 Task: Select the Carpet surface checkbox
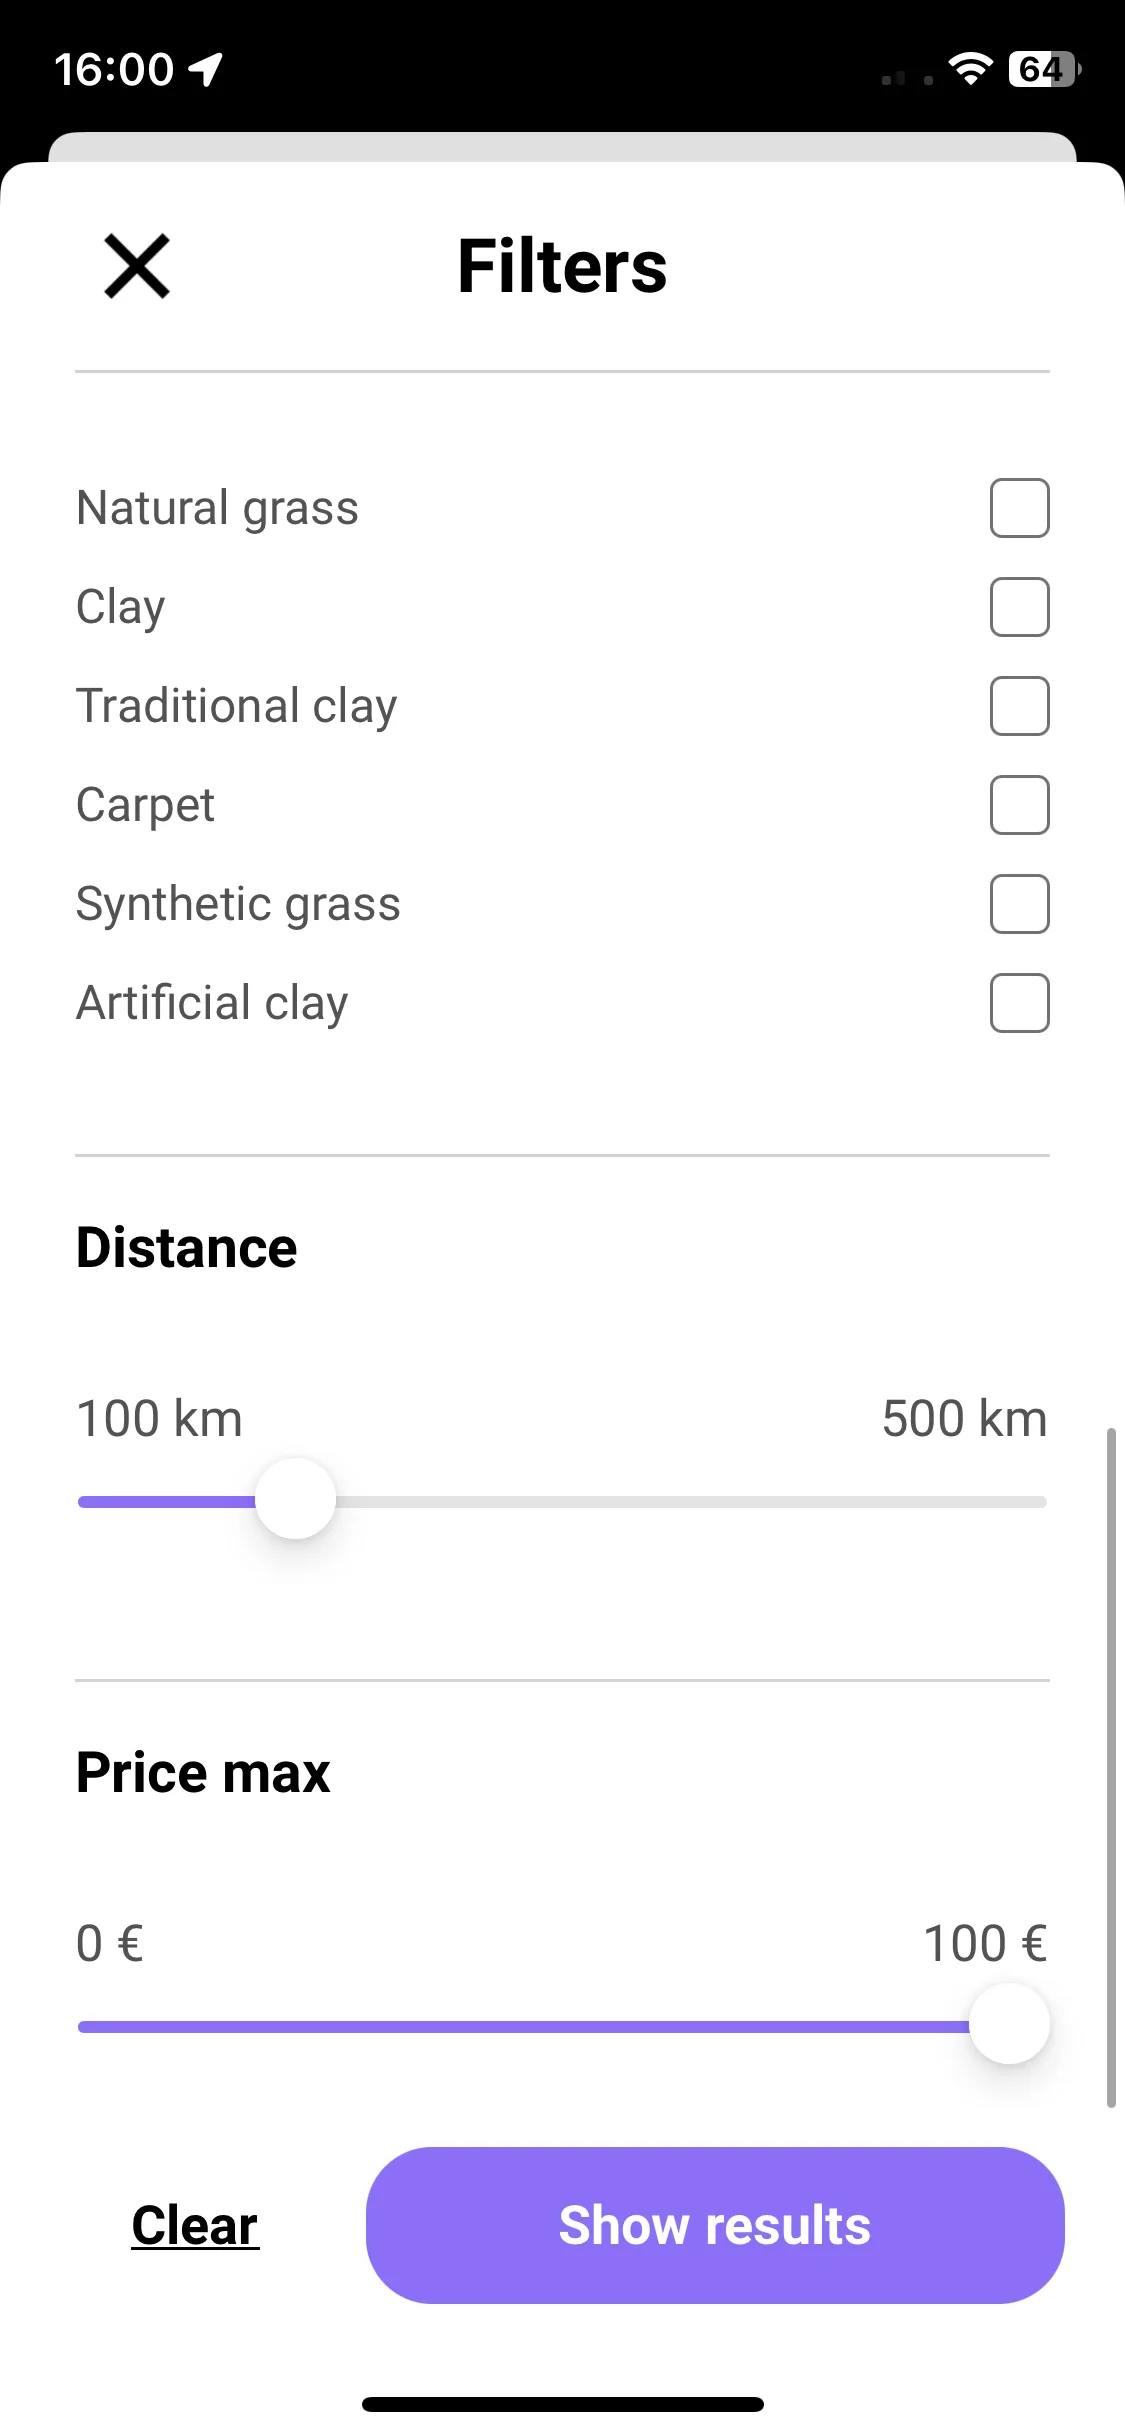(1019, 805)
